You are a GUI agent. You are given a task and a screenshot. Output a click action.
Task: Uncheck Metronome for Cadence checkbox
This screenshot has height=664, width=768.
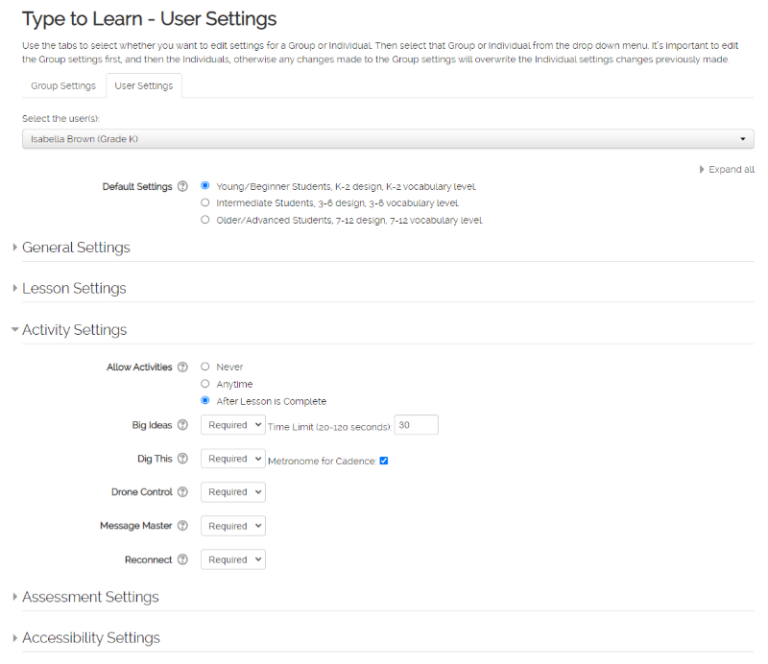[384, 461]
